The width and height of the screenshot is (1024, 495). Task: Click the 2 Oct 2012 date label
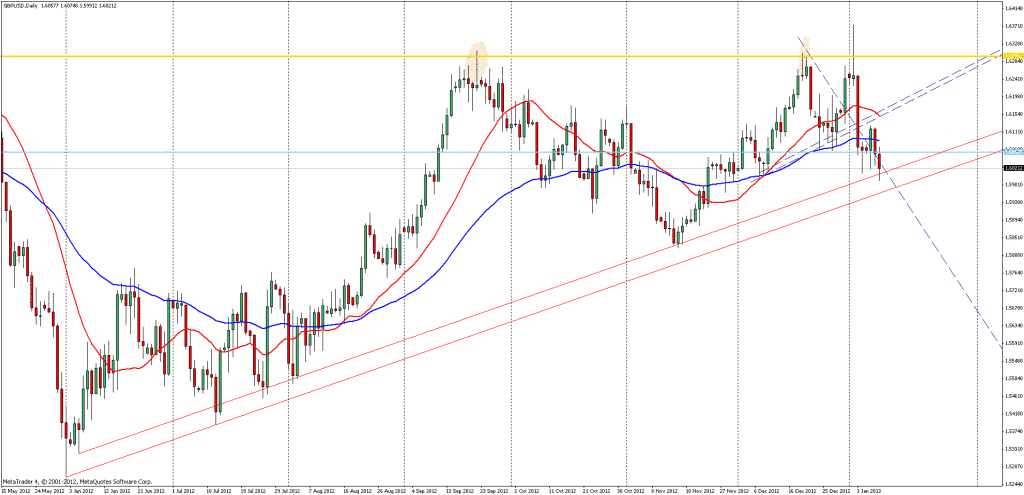525,491
